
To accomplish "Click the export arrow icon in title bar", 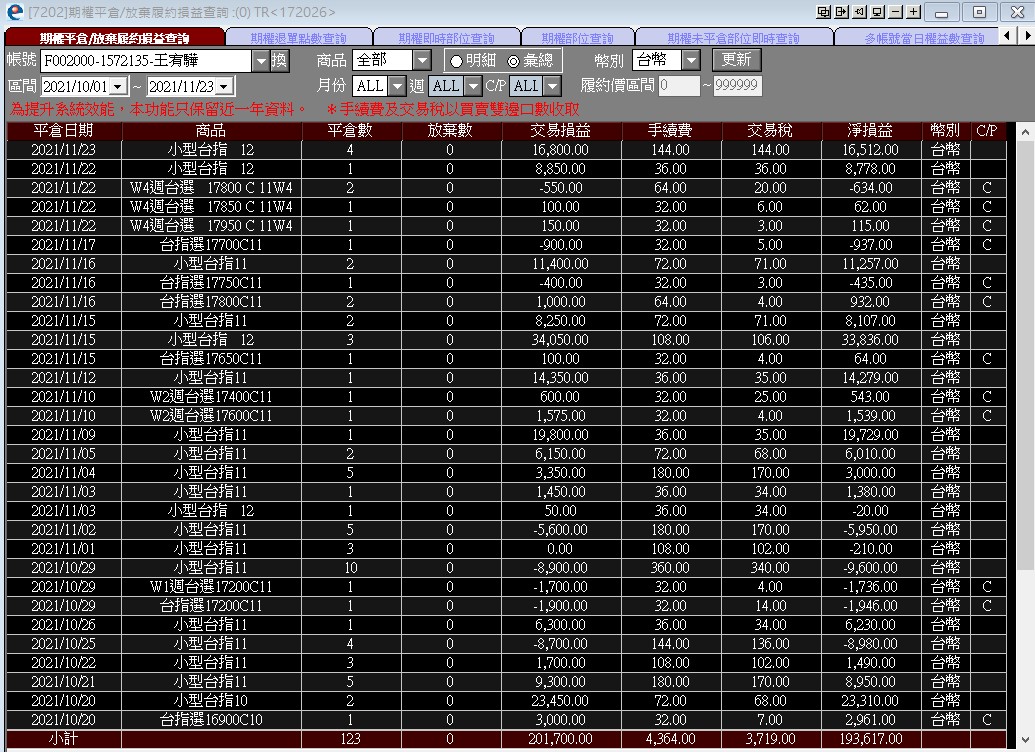I will click(x=842, y=11).
